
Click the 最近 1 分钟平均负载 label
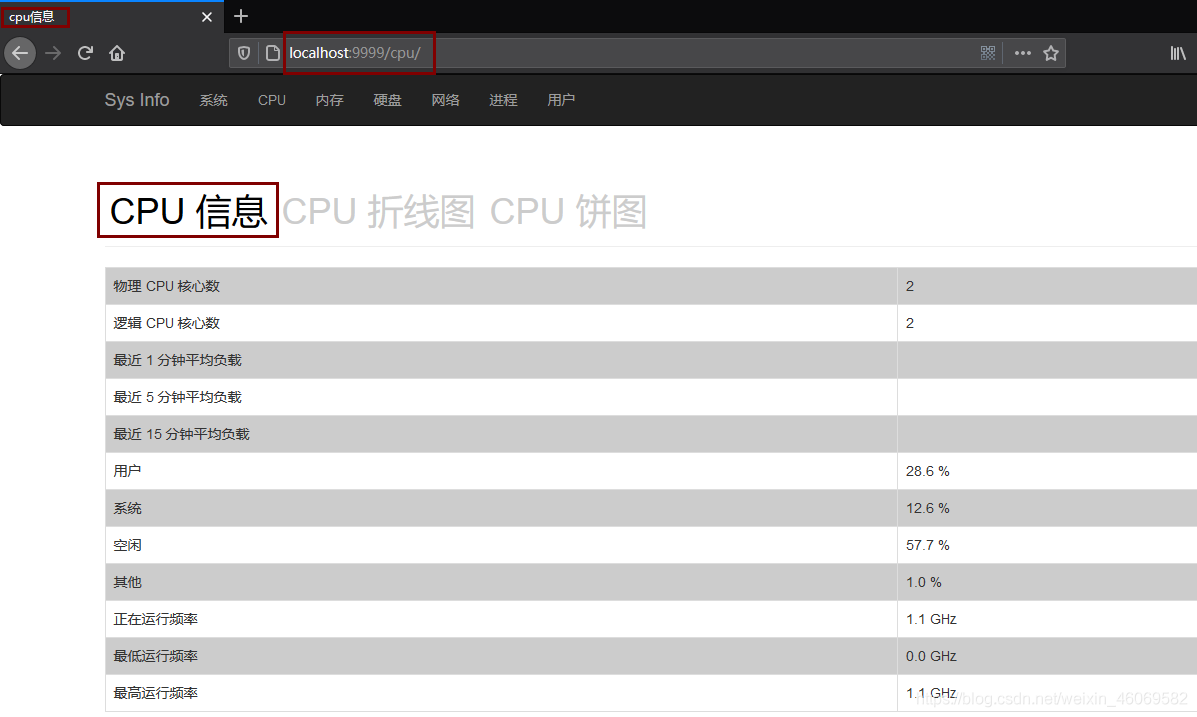pos(177,360)
